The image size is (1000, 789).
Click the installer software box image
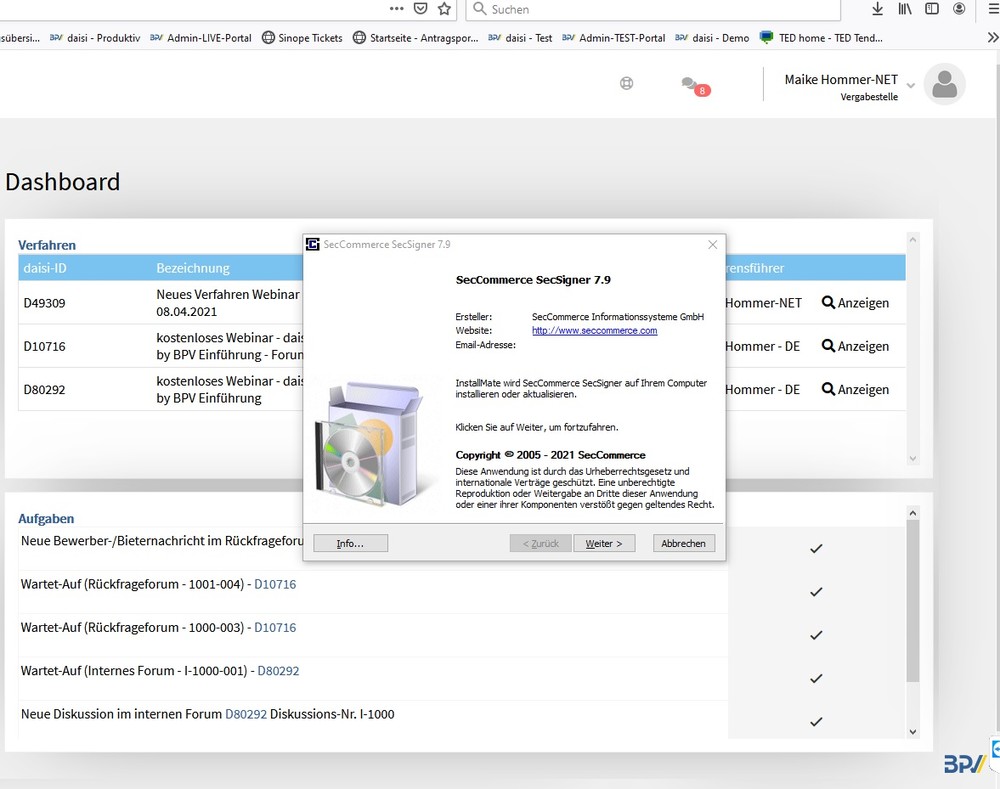pyautogui.click(x=369, y=444)
